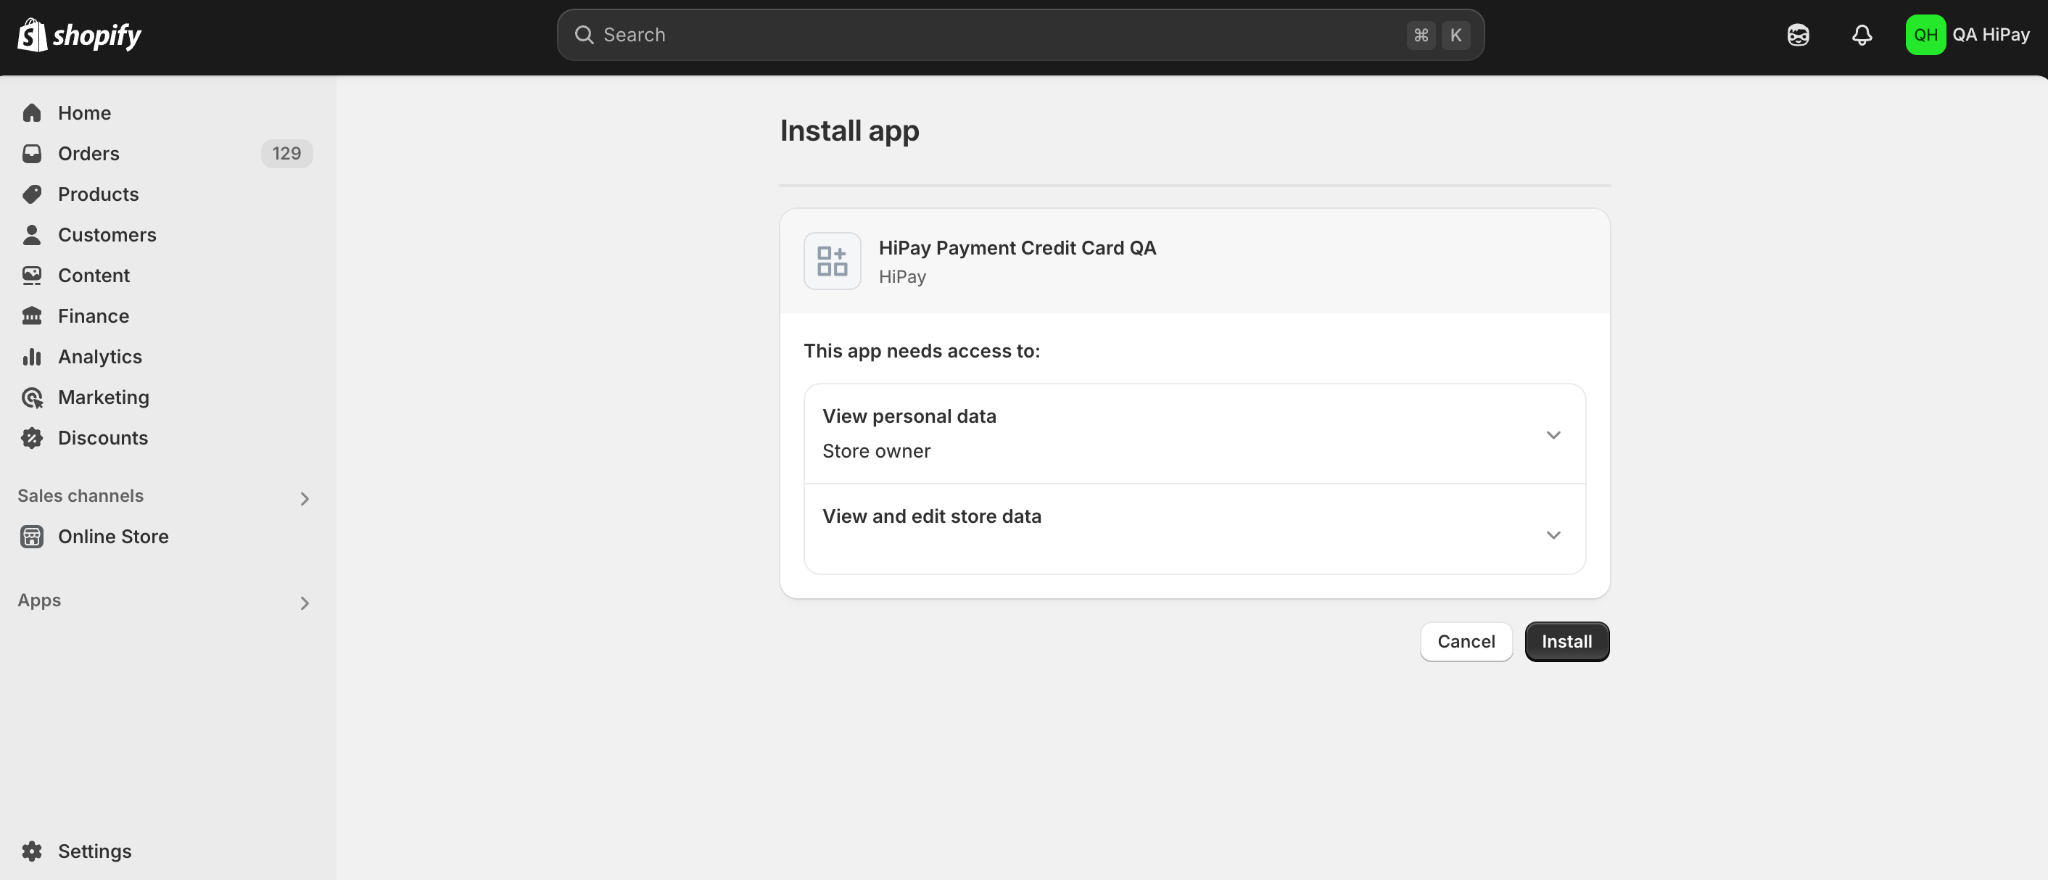Click the HiPay developer name
Screen dimensions: 2048x880
(902, 277)
